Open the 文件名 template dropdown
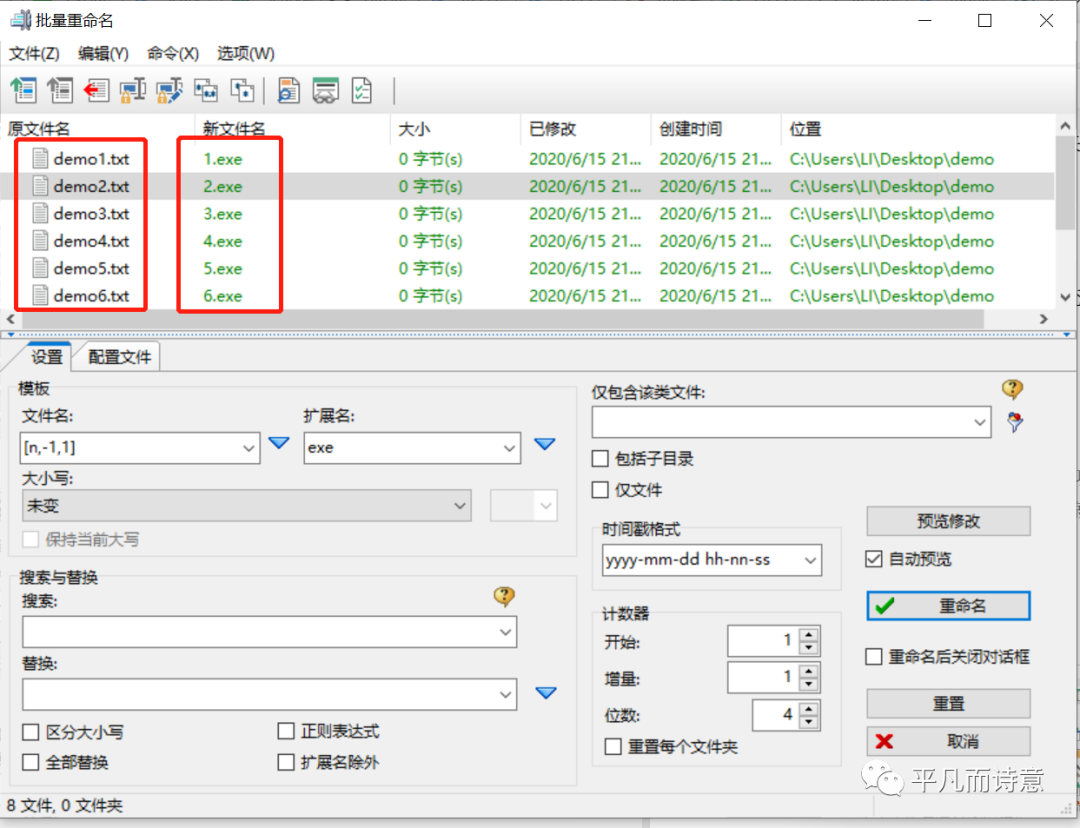 [249, 448]
